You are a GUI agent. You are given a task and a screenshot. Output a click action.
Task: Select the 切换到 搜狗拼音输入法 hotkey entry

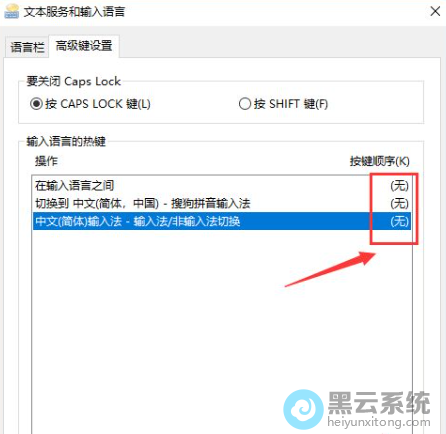click(222, 203)
